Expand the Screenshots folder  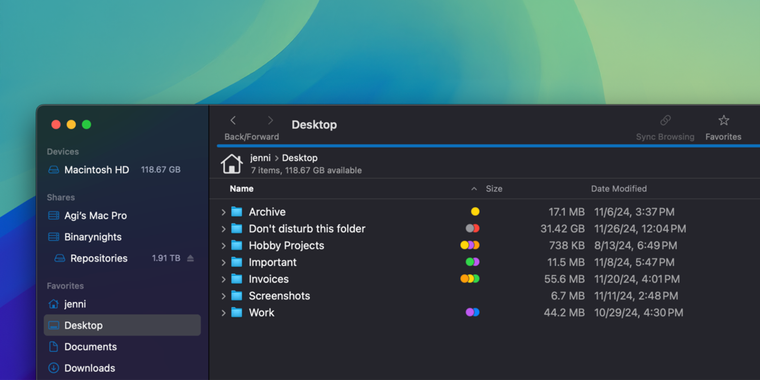tap(223, 296)
